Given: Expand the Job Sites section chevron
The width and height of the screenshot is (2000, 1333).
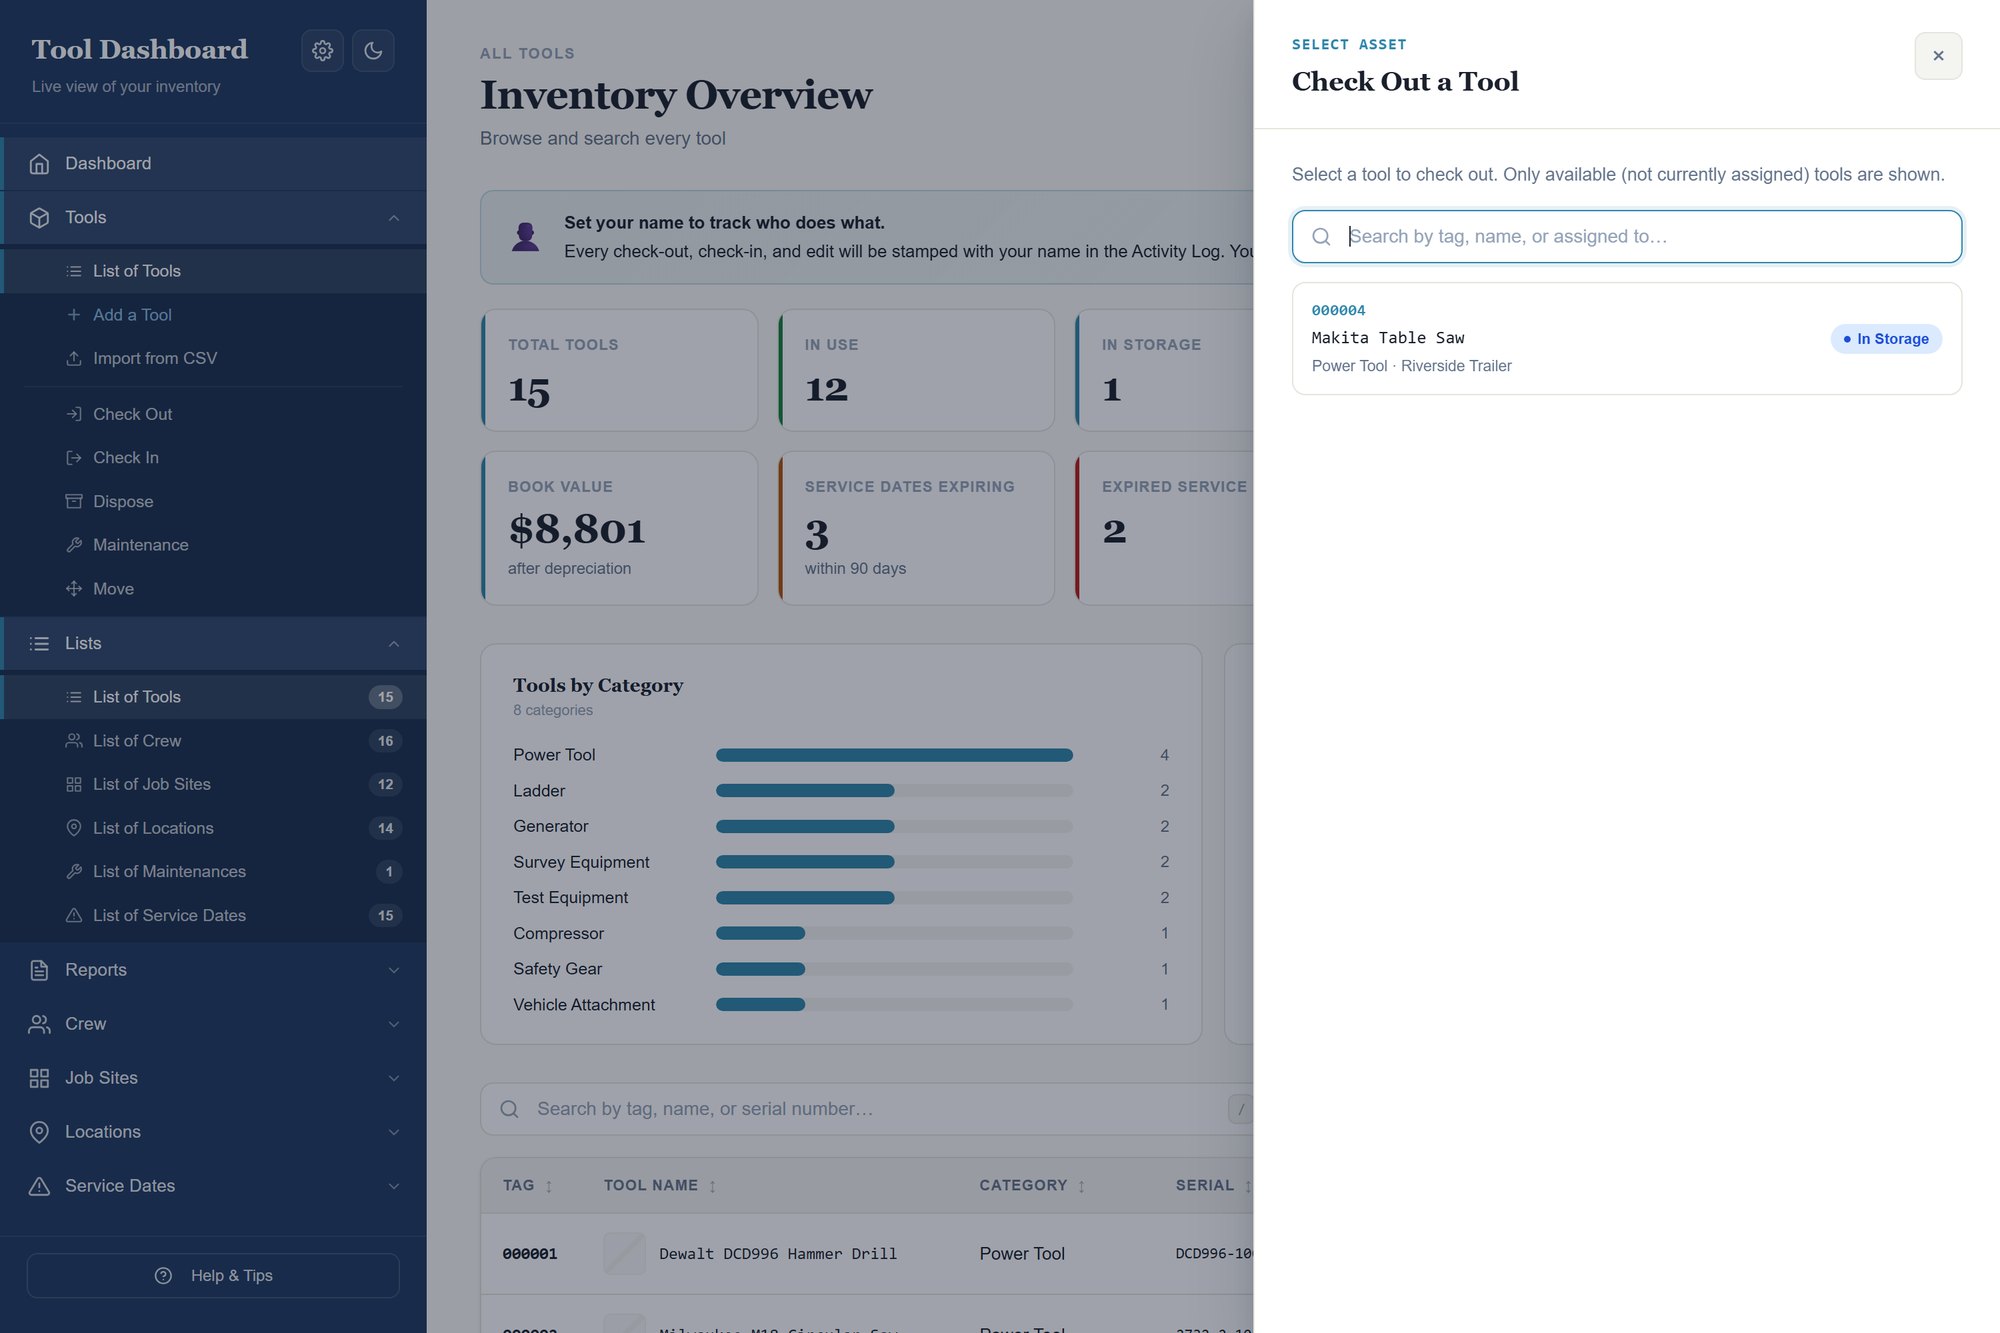Looking at the screenshot, I should tap(394, 1078).
